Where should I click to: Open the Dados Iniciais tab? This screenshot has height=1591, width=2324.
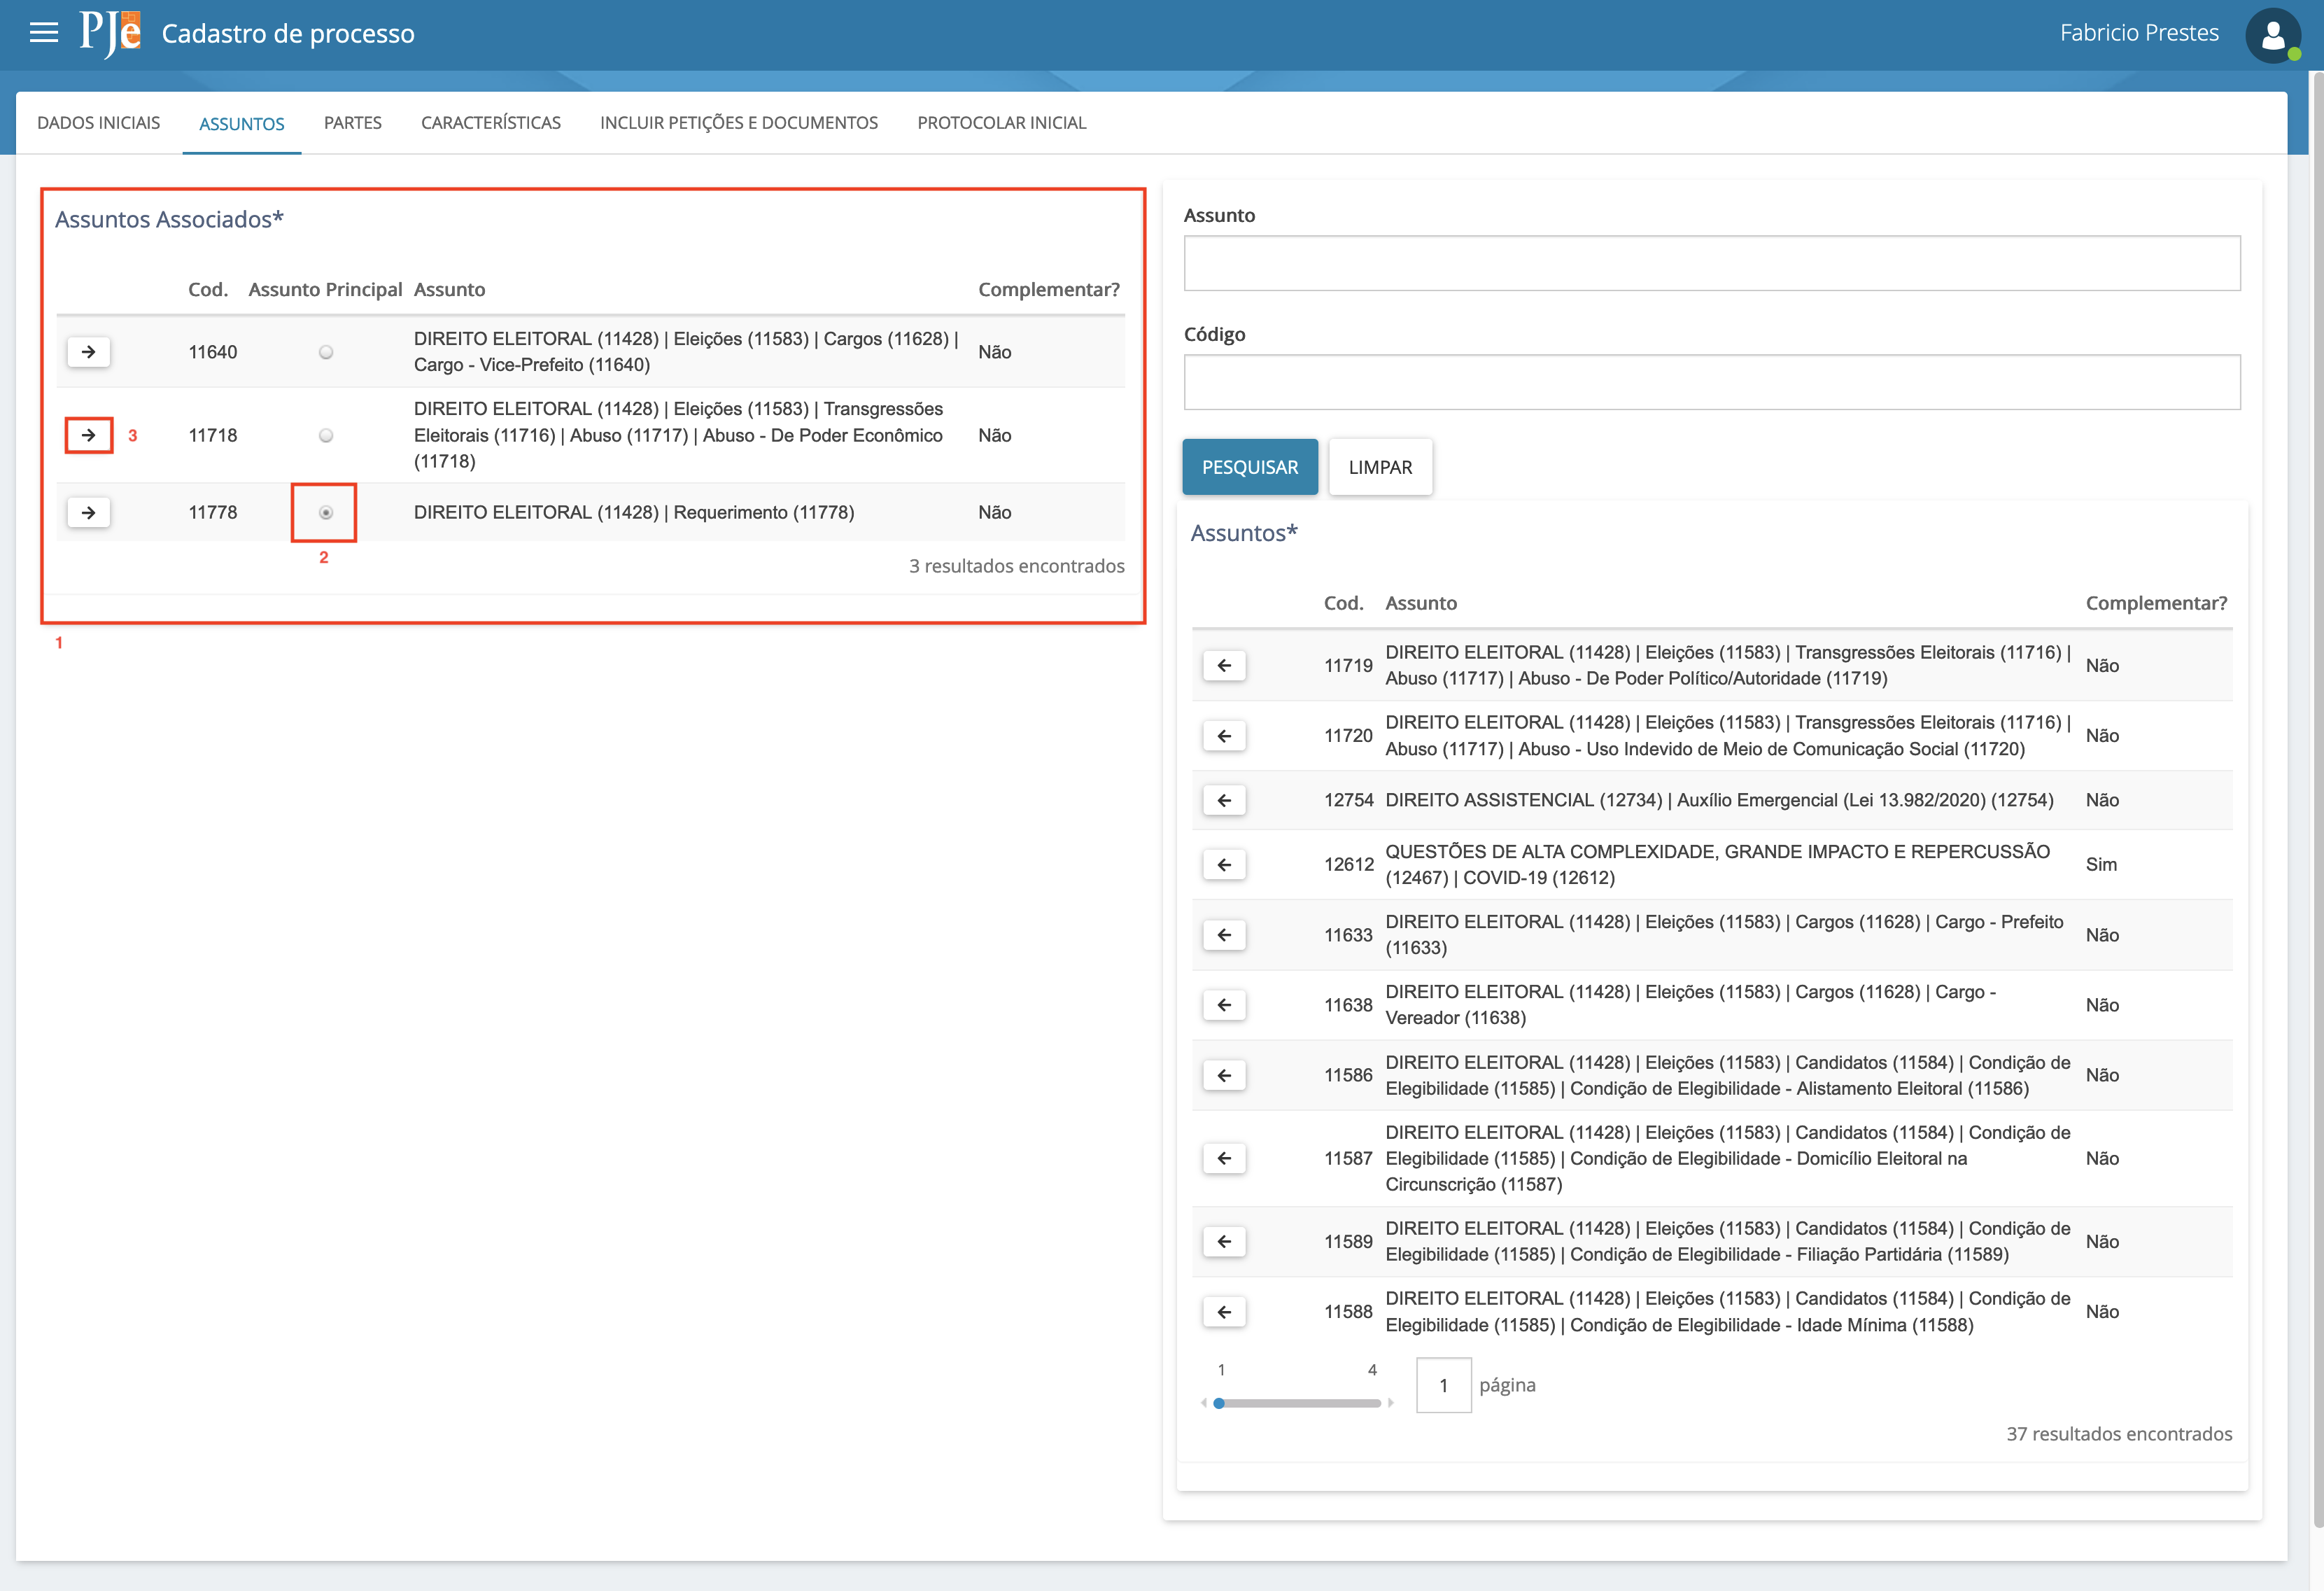(98, 123)
